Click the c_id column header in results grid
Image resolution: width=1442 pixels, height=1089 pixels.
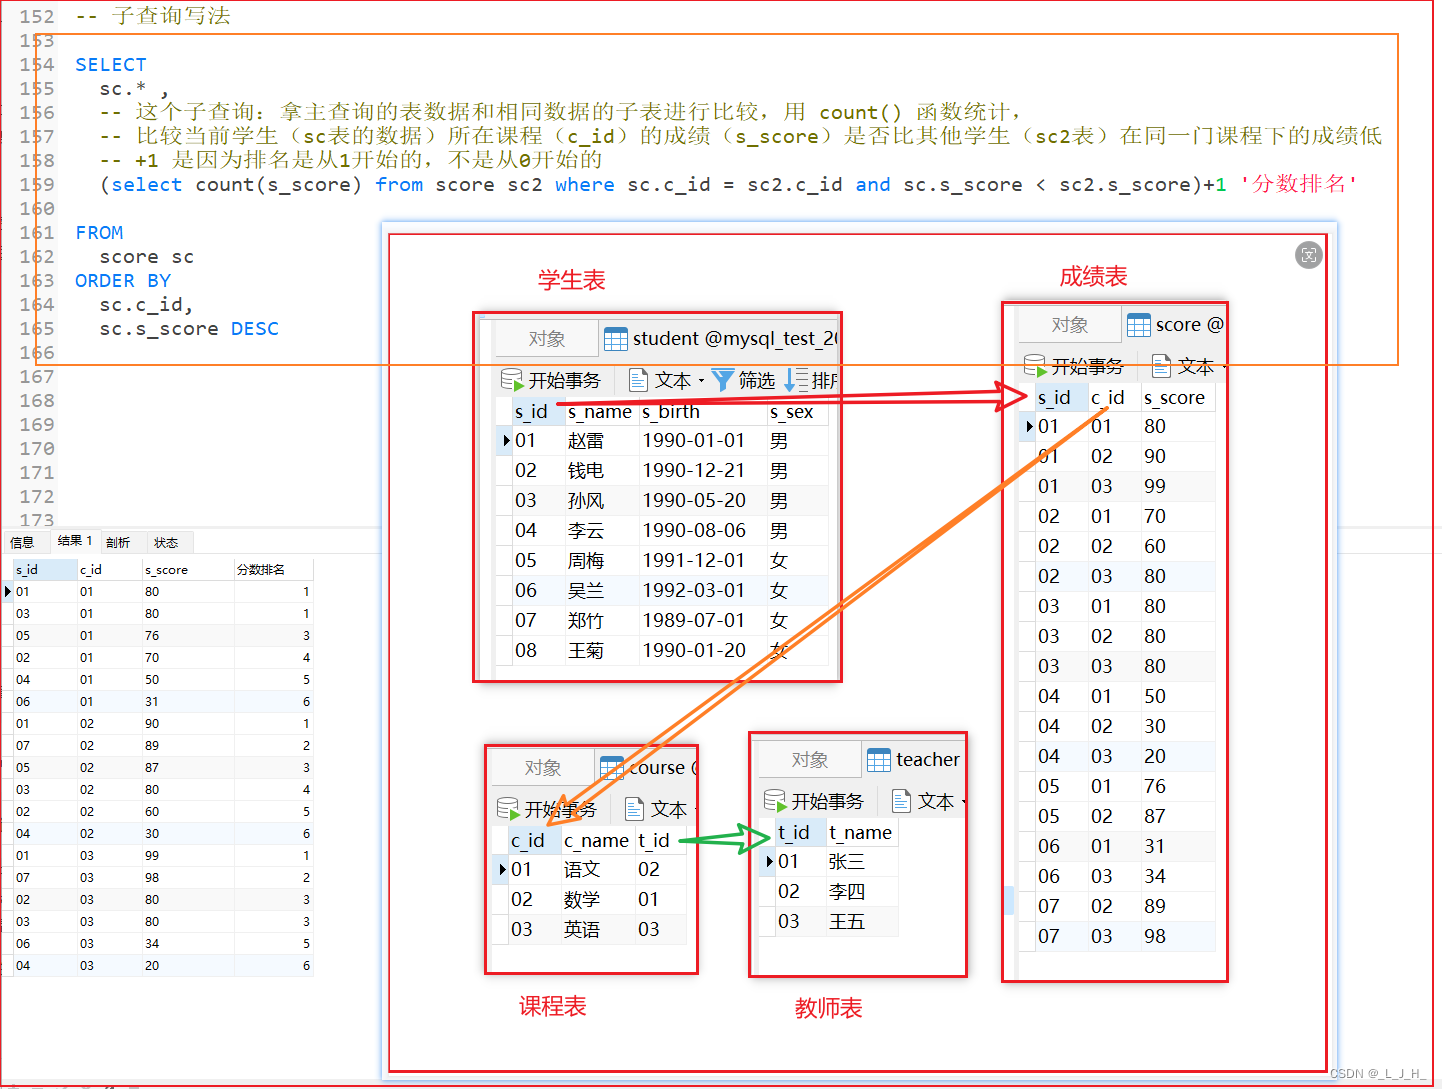coord(109,570)
